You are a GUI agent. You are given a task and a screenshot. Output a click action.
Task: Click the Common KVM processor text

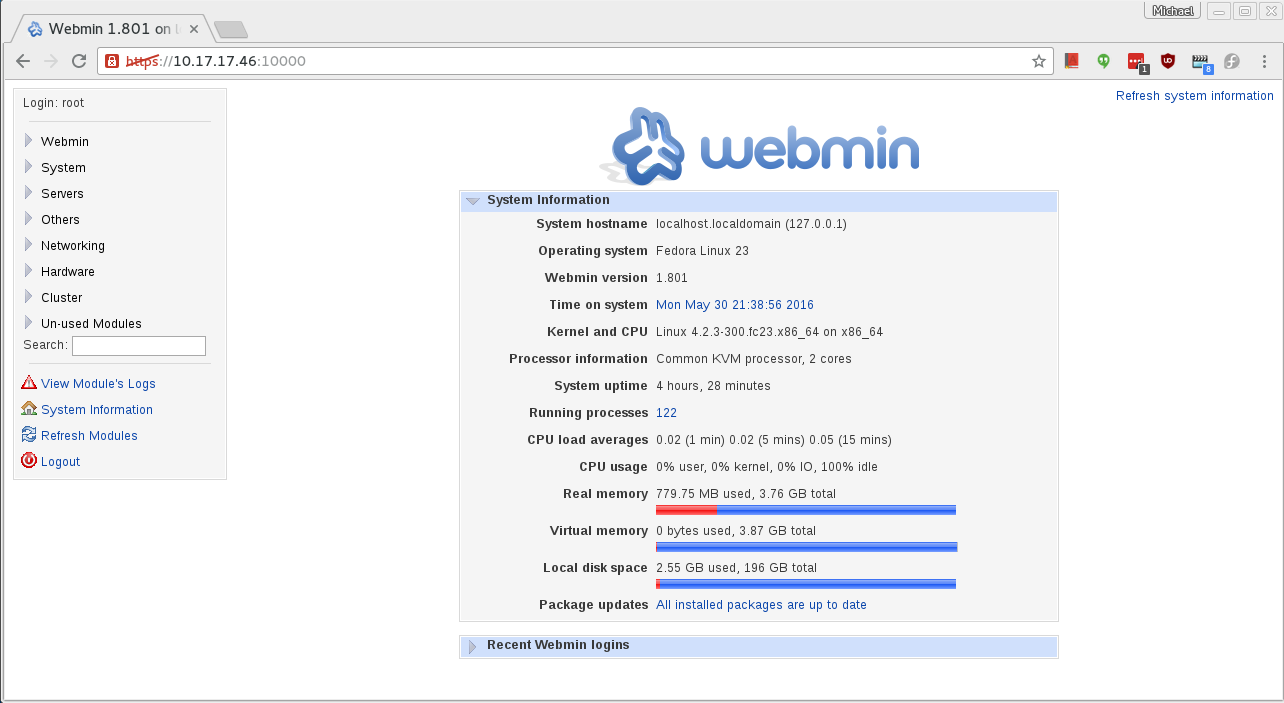(x=754, y=359)
